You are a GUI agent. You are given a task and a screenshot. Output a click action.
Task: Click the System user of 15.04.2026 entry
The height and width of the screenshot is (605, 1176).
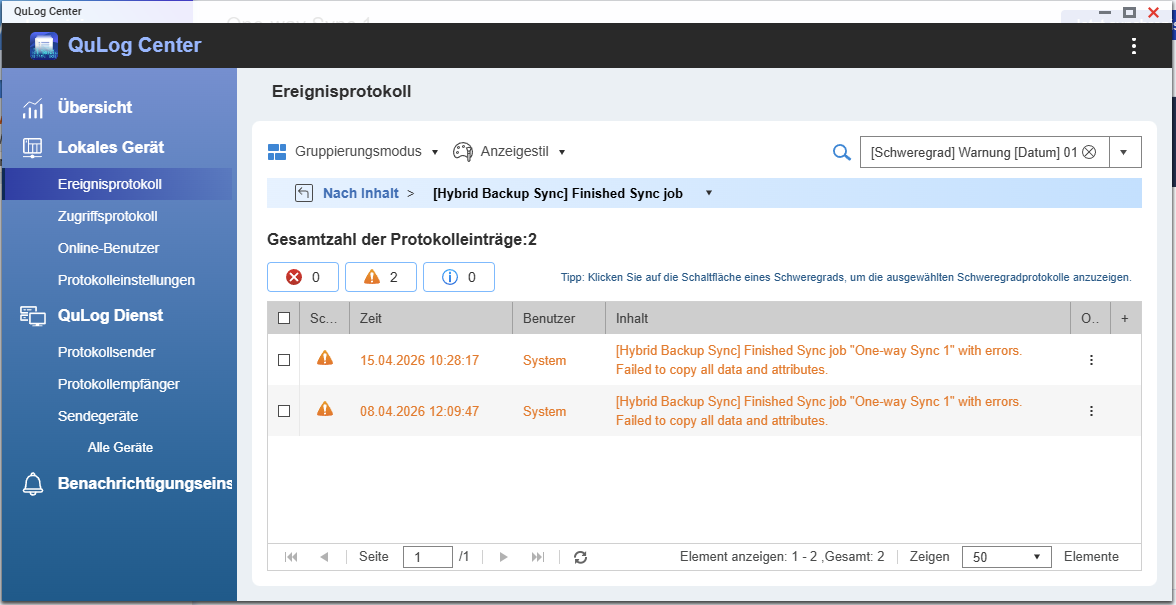(544, 361)
